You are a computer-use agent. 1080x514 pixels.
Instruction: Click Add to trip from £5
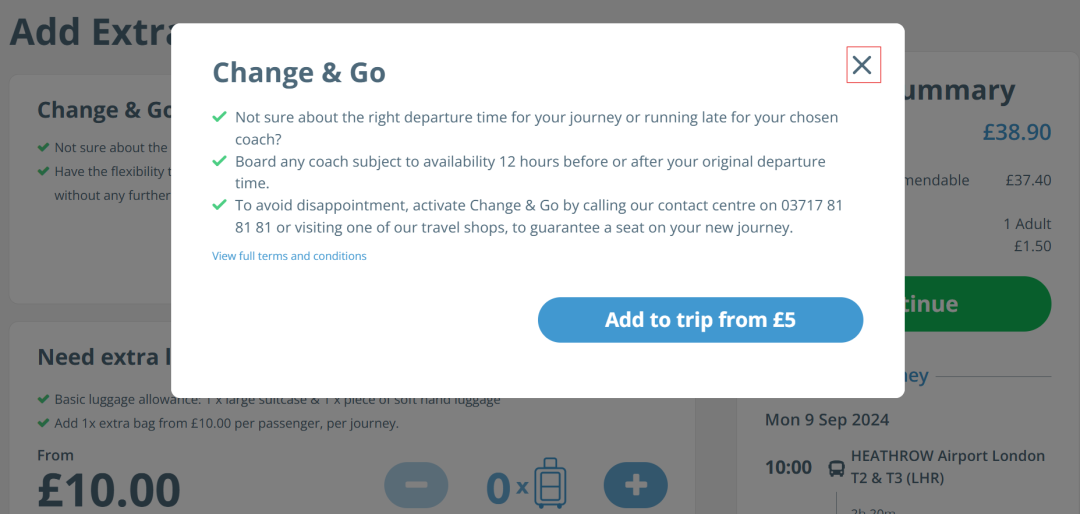click(700, 320)
